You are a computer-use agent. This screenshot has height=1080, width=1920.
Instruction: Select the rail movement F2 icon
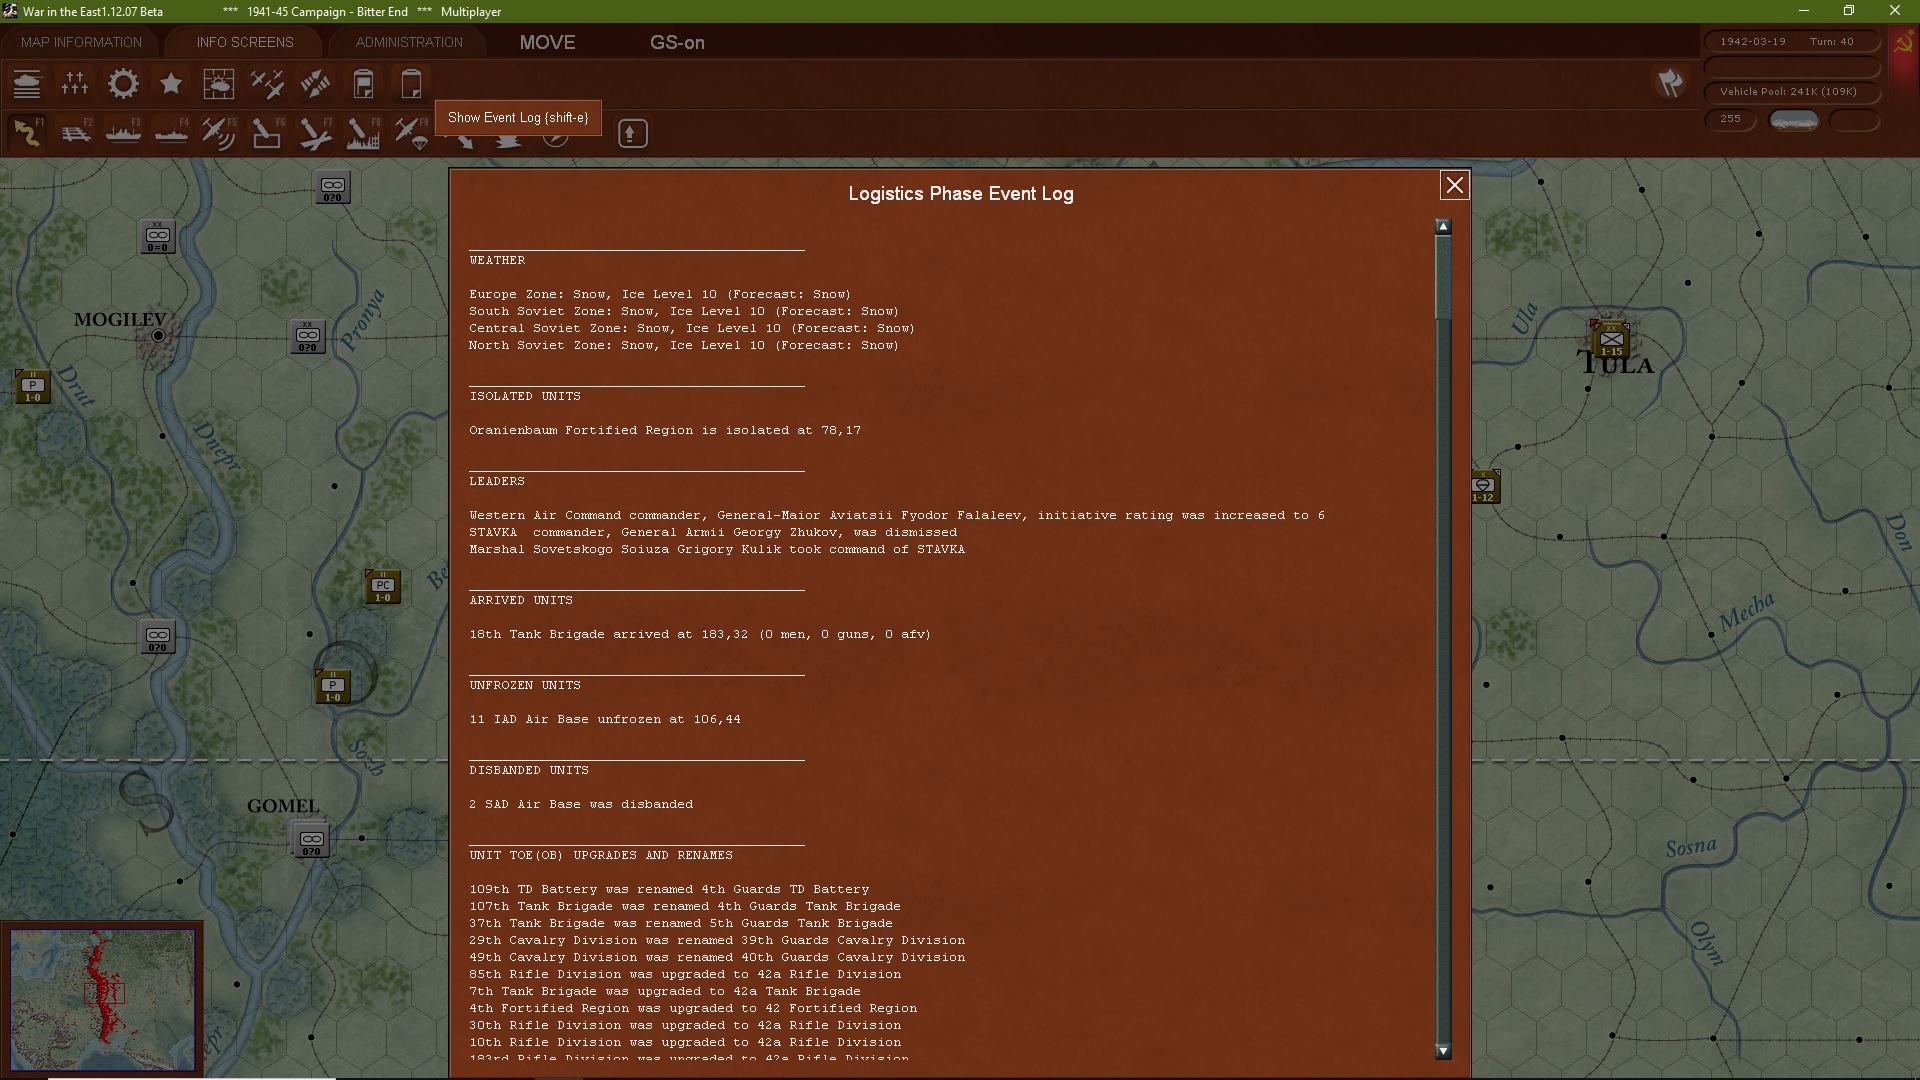[x=75, y=133]
